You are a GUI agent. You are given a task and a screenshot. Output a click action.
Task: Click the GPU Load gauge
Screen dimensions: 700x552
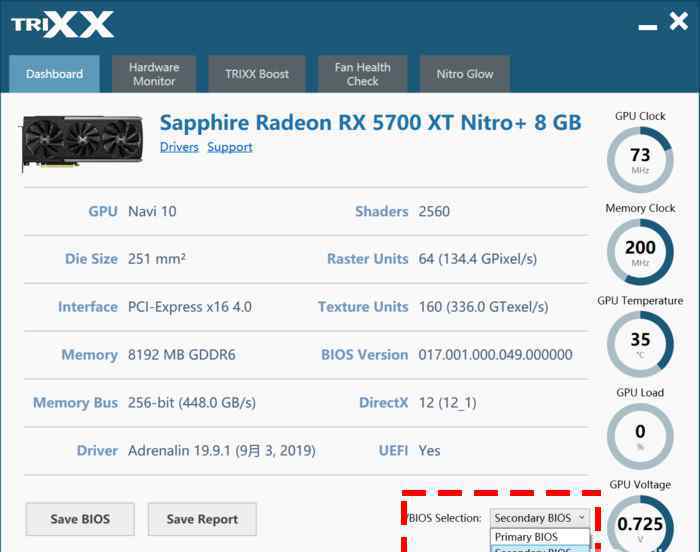[640, 436]
